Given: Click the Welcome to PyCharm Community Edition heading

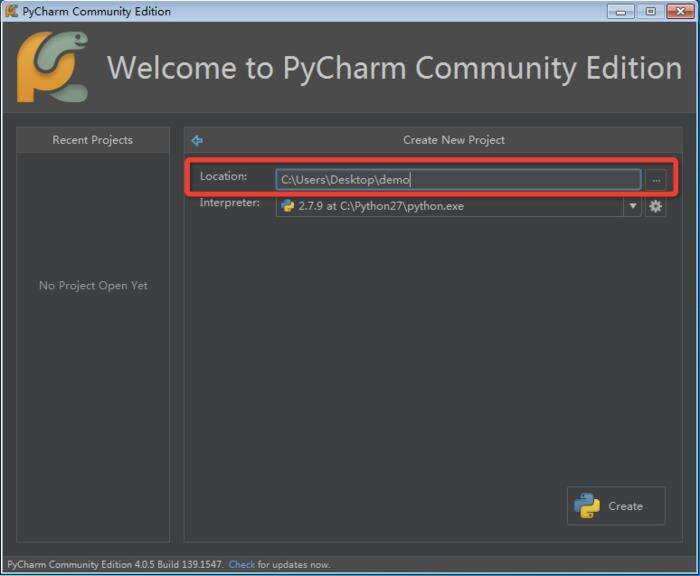Looking at the screenshot, I should point(394,68).
